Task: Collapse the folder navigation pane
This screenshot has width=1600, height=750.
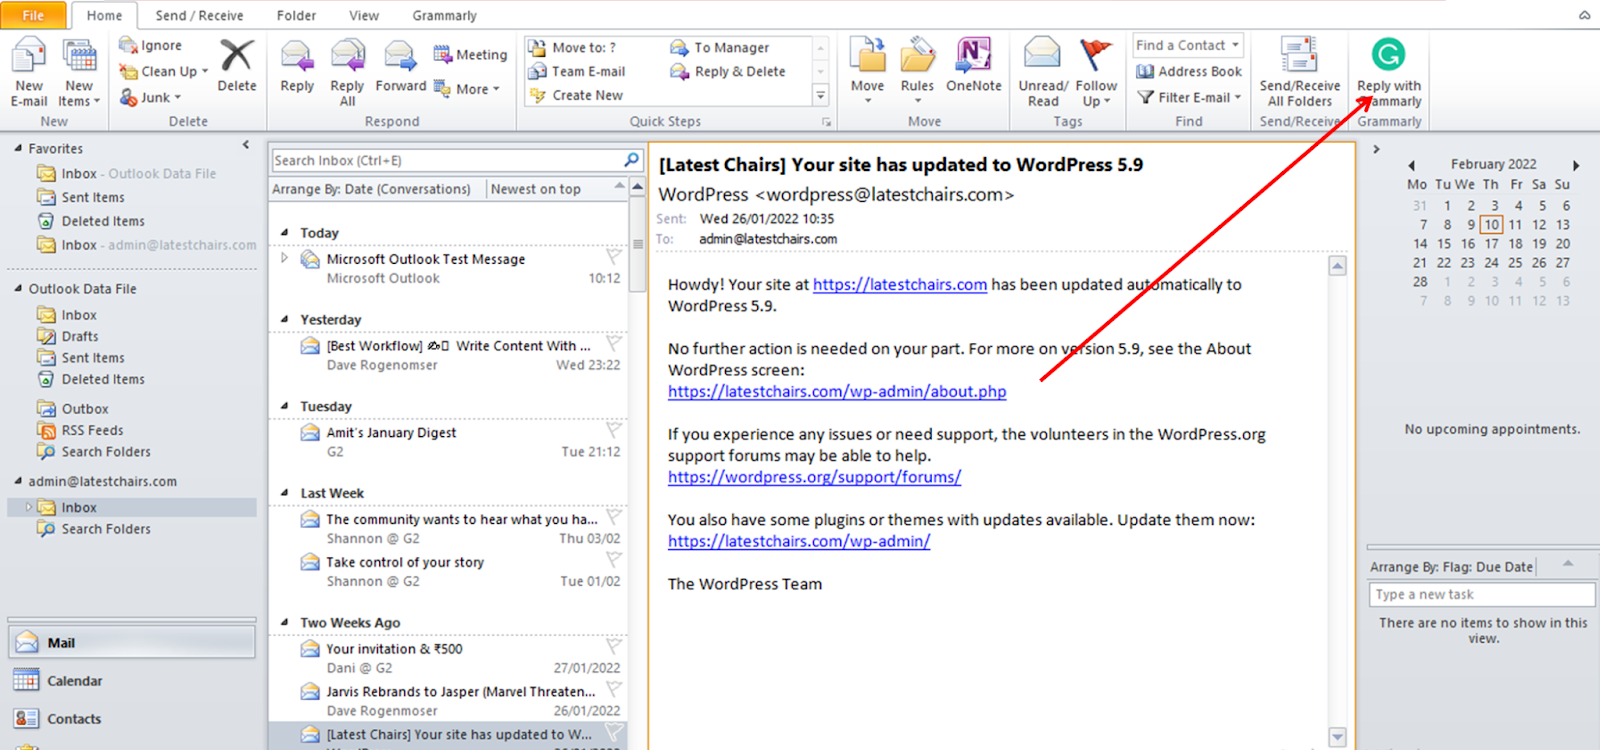Action: point(246,145)
